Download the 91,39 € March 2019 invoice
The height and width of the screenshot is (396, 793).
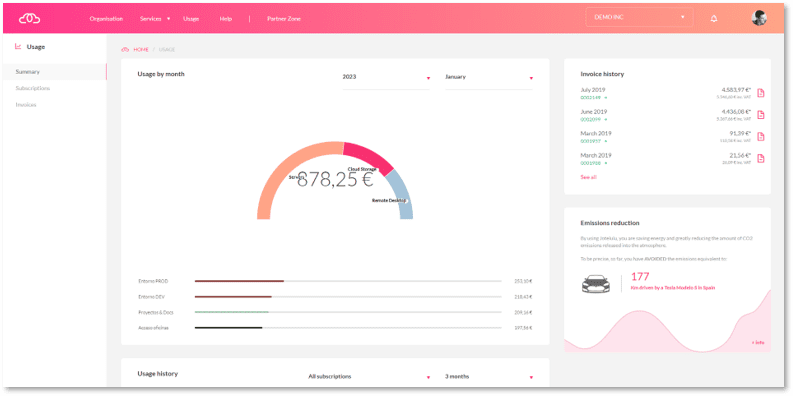coord(761,137)
